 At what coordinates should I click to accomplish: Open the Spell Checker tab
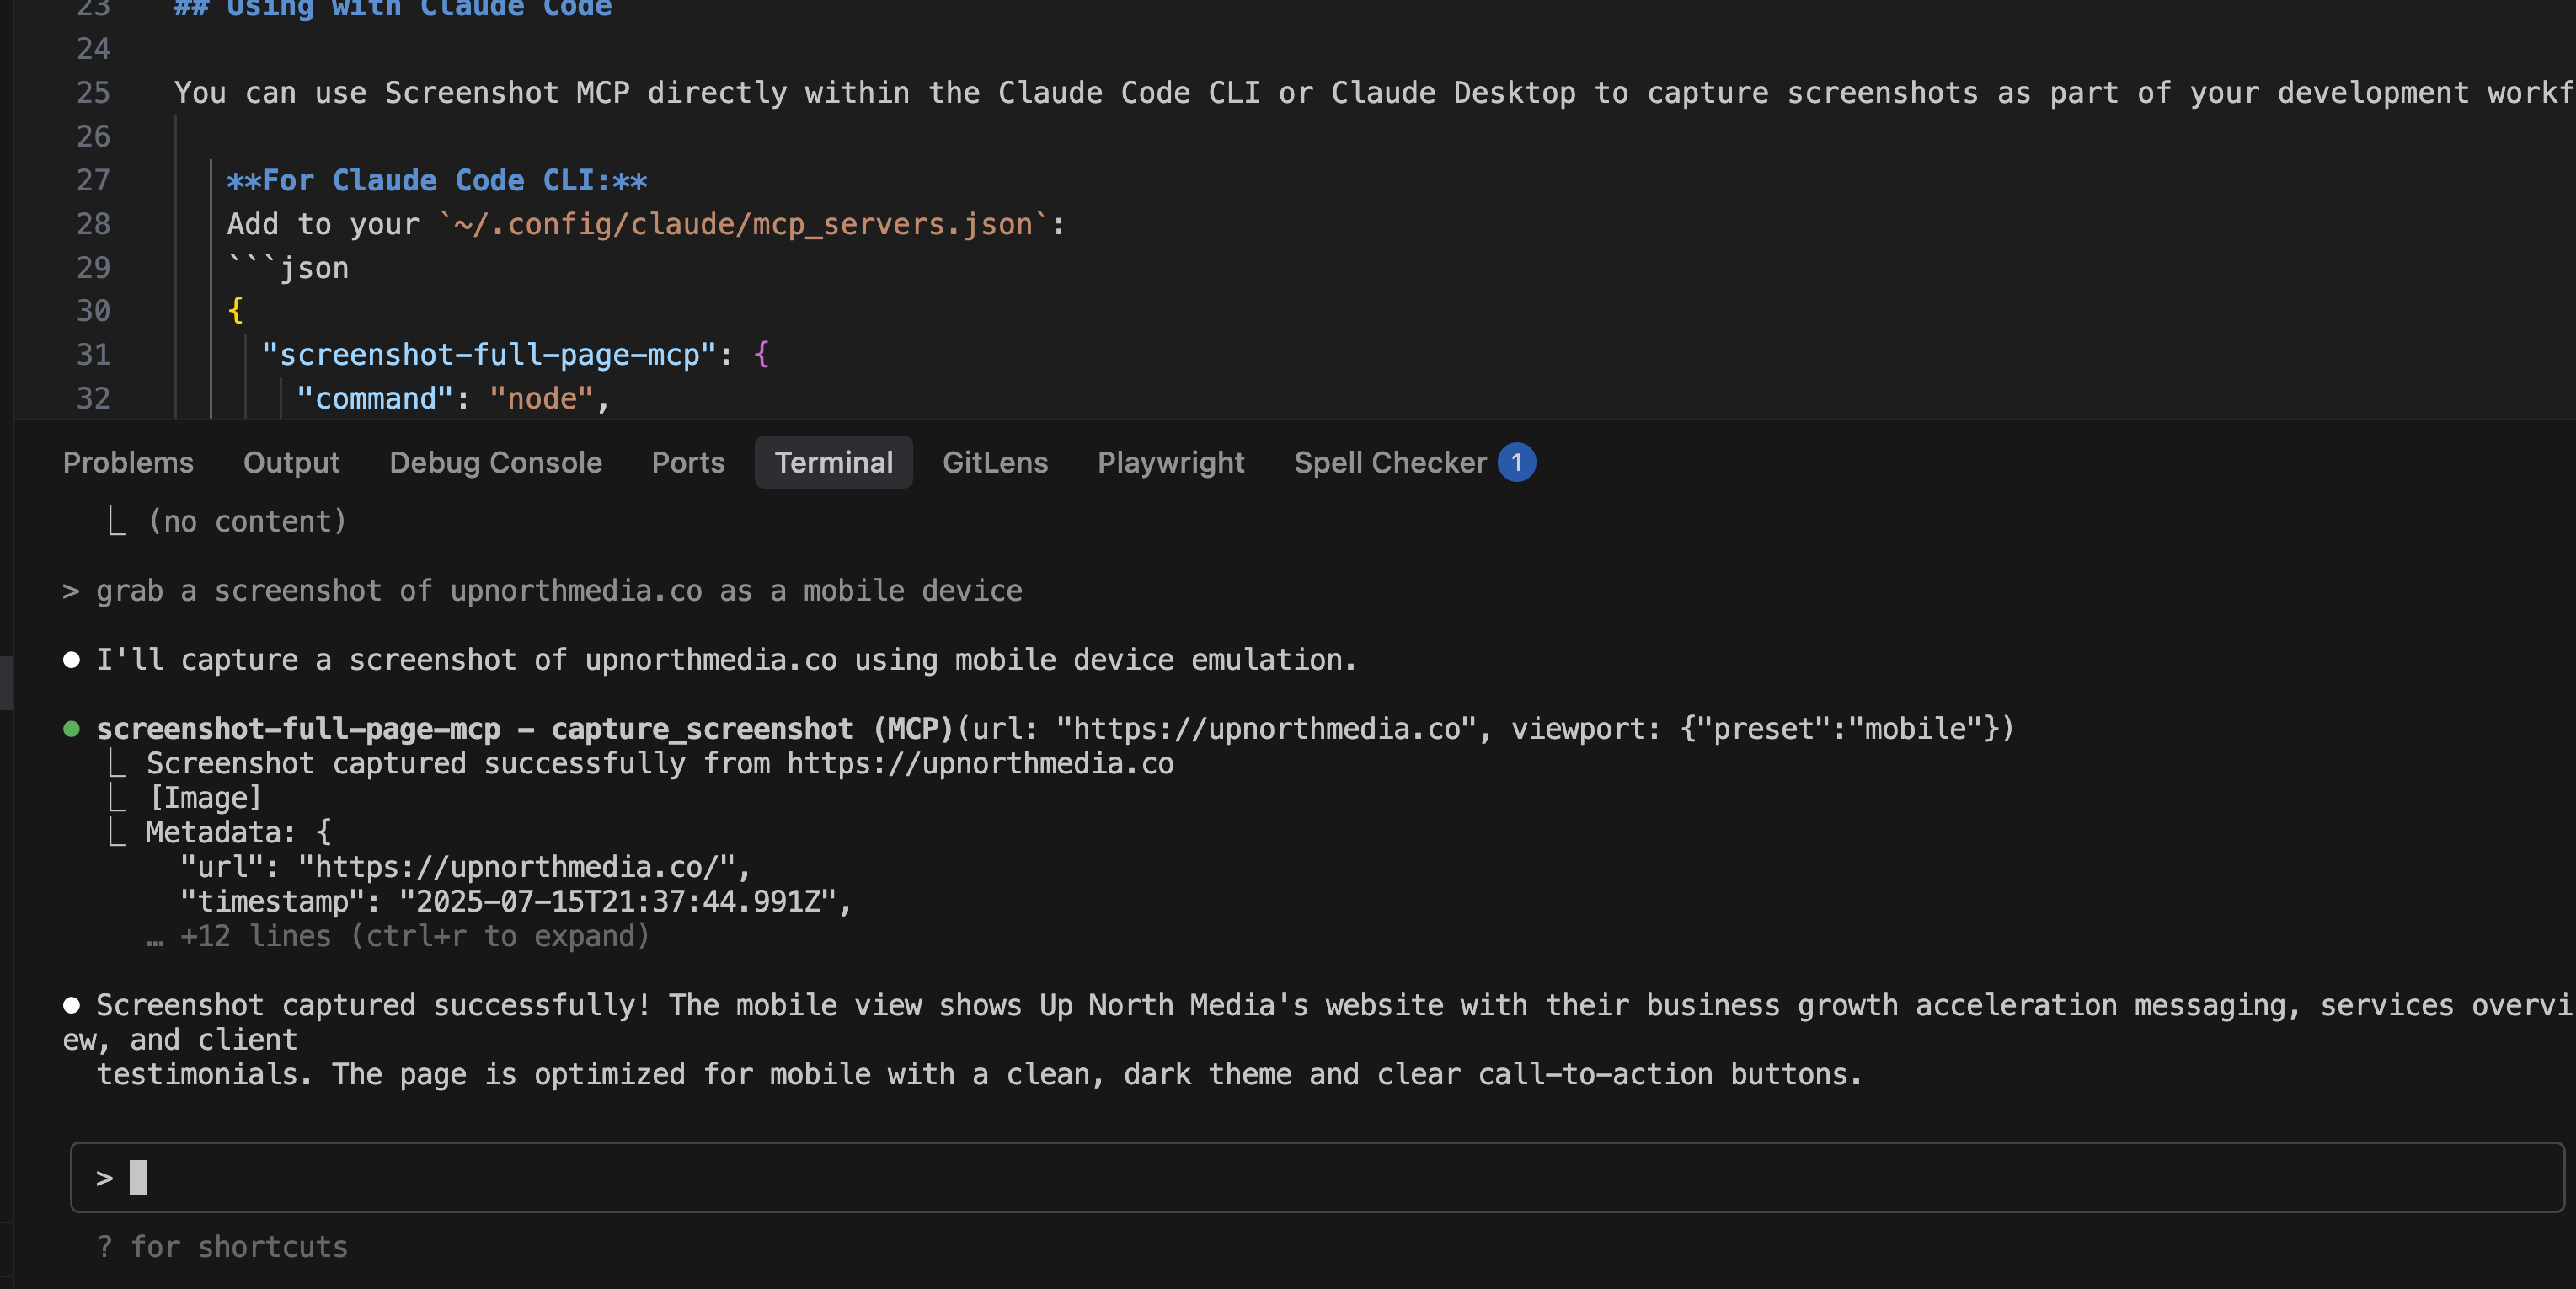(x=1390, y=462)
